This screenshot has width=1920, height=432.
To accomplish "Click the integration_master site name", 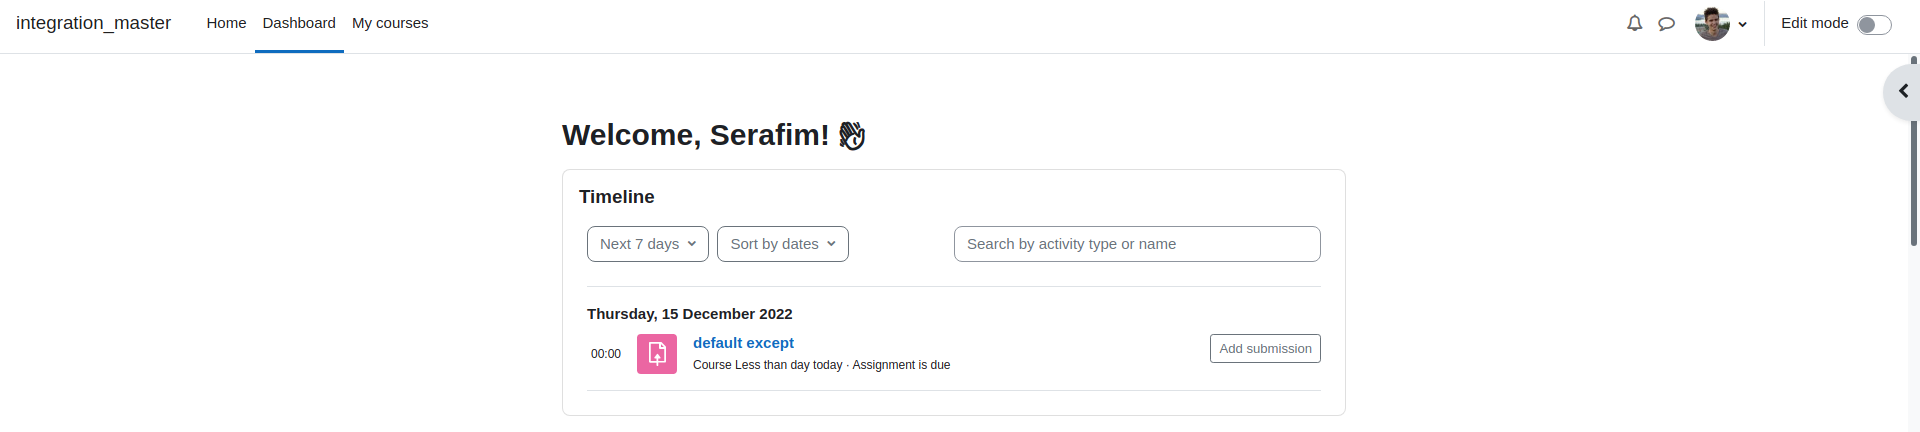I will [93, 23].
